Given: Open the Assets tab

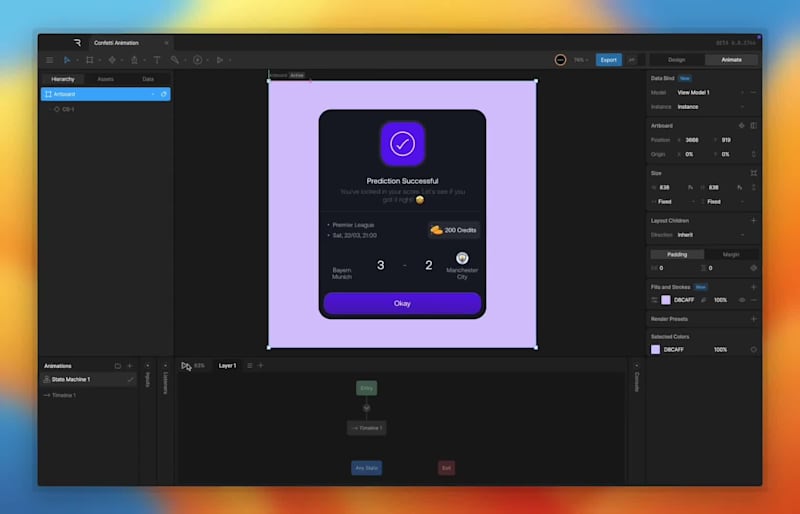Looking at the screenshot, I should point(106,79).
